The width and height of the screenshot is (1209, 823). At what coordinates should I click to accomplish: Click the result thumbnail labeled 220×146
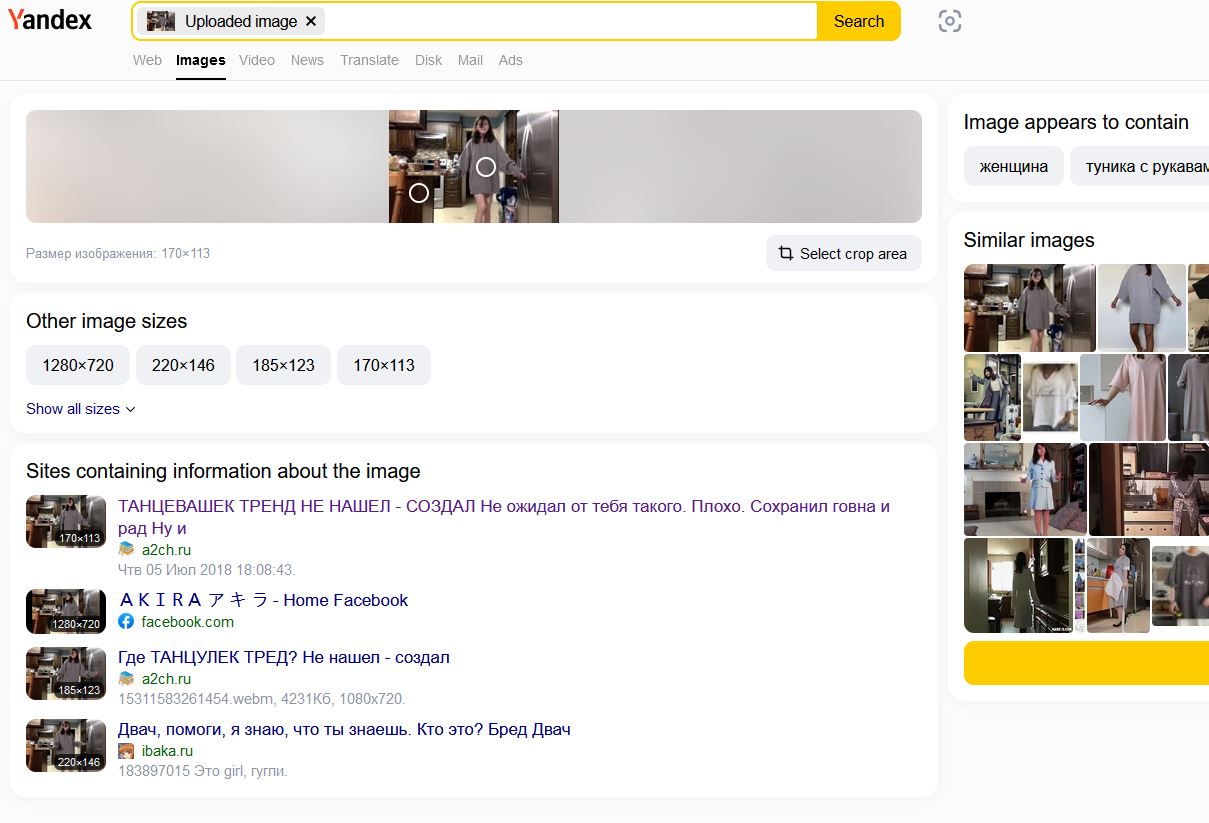tap(66, 745)
